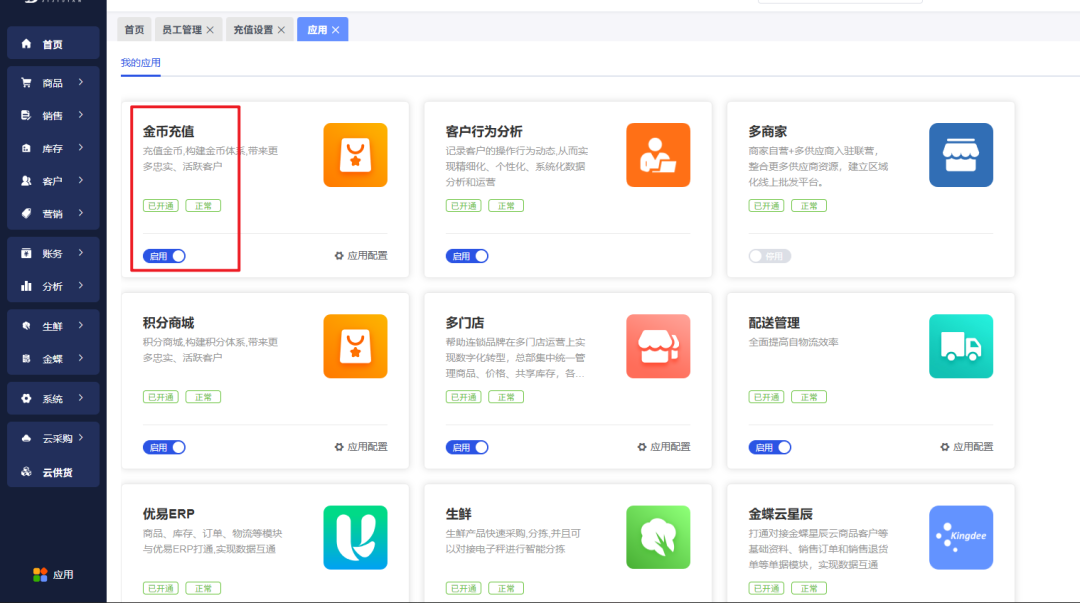
Task: Disable the 金币充值 enable switch
Action: click(163, 255)
